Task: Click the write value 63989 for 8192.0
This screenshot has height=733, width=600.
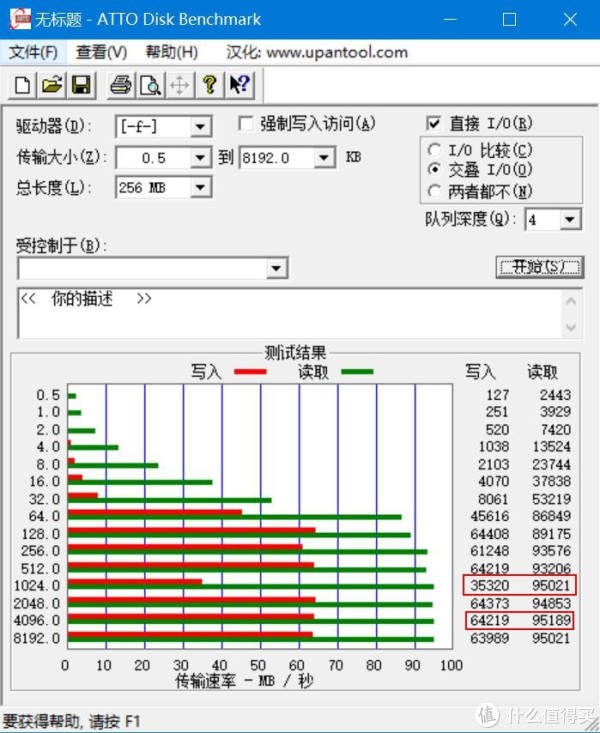Action: 490,638
